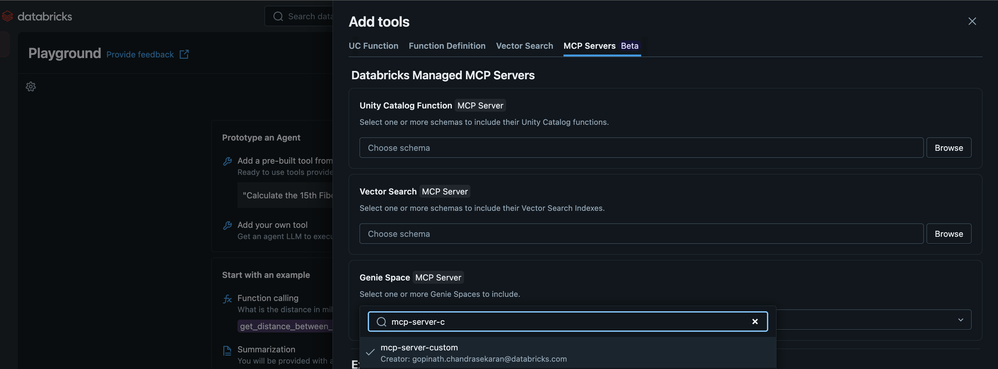
Task: Click the wrench icon next to Add a pre-built tool
Action: point(227,162)
